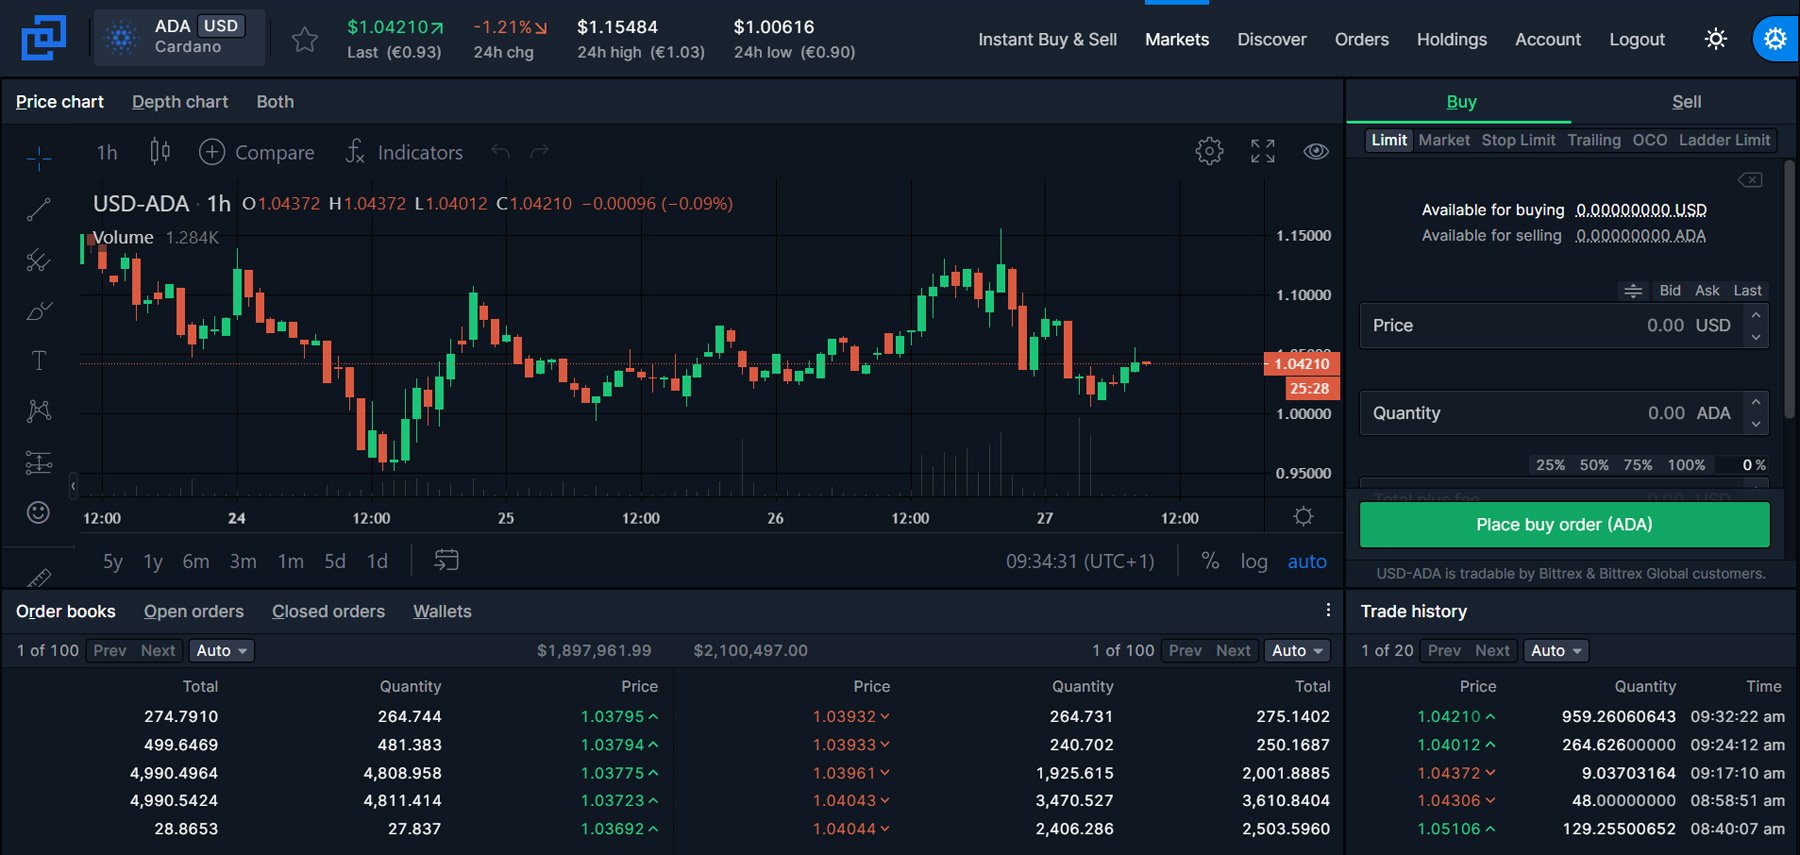
Task: Select the trend line drawing tool
Action: (x=39, y=209)
